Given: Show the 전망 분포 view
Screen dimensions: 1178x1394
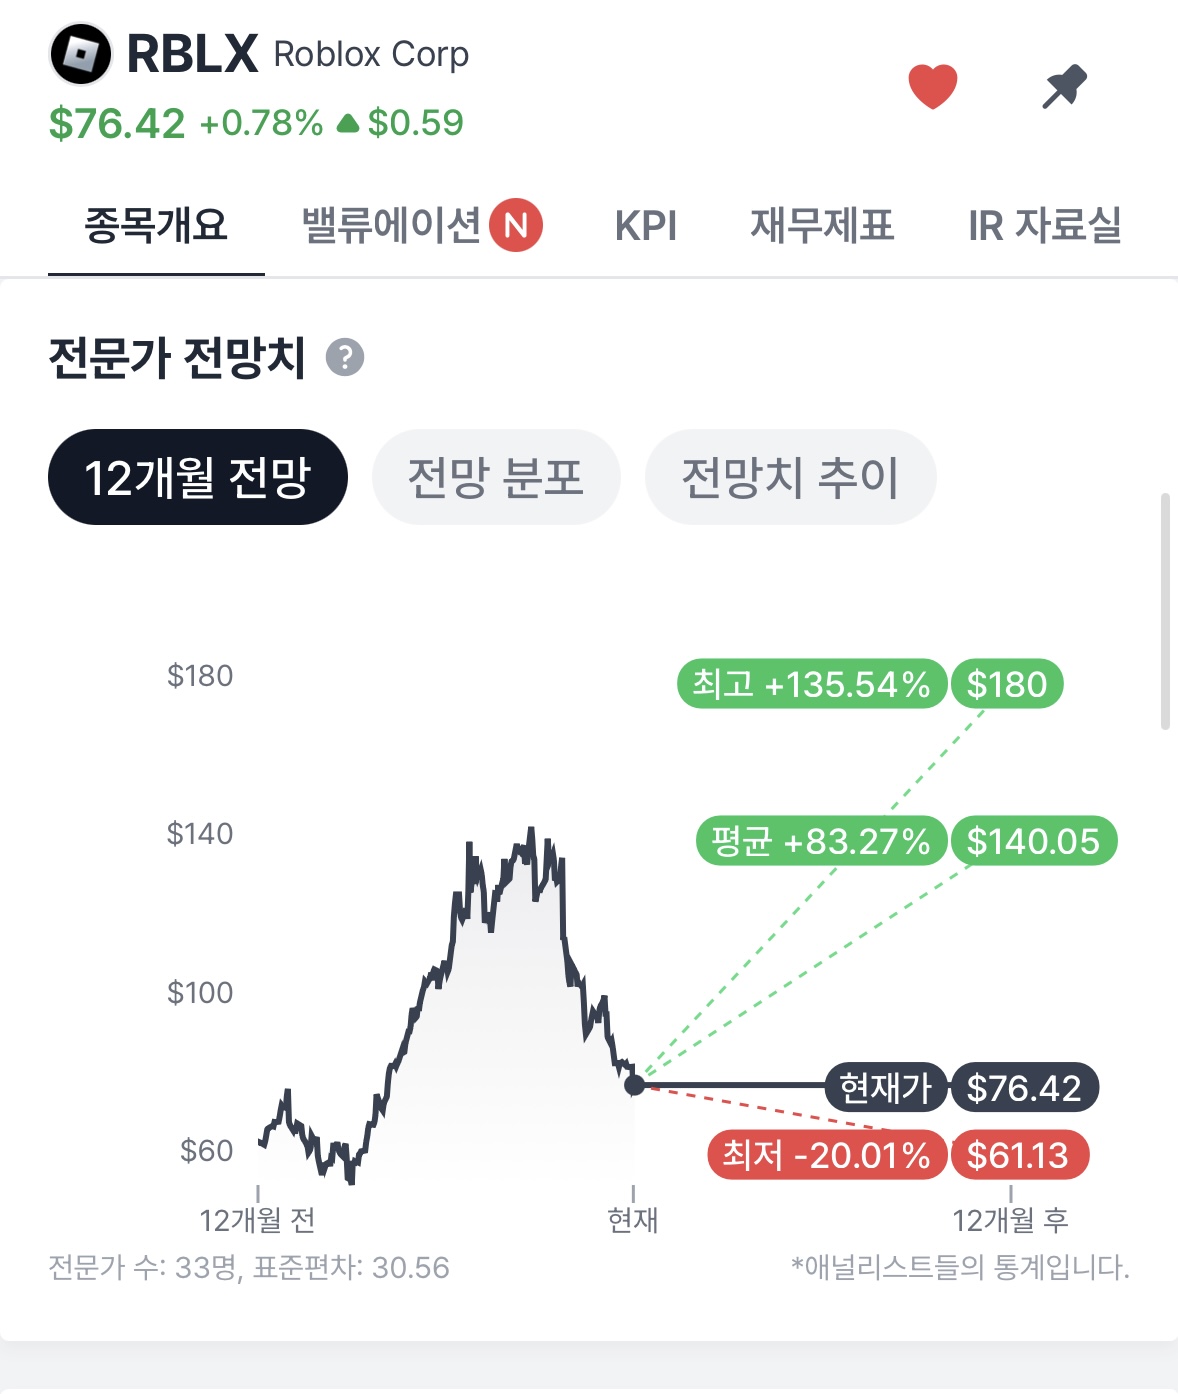Looking at the screenshot, I should (x=496, y=477).
